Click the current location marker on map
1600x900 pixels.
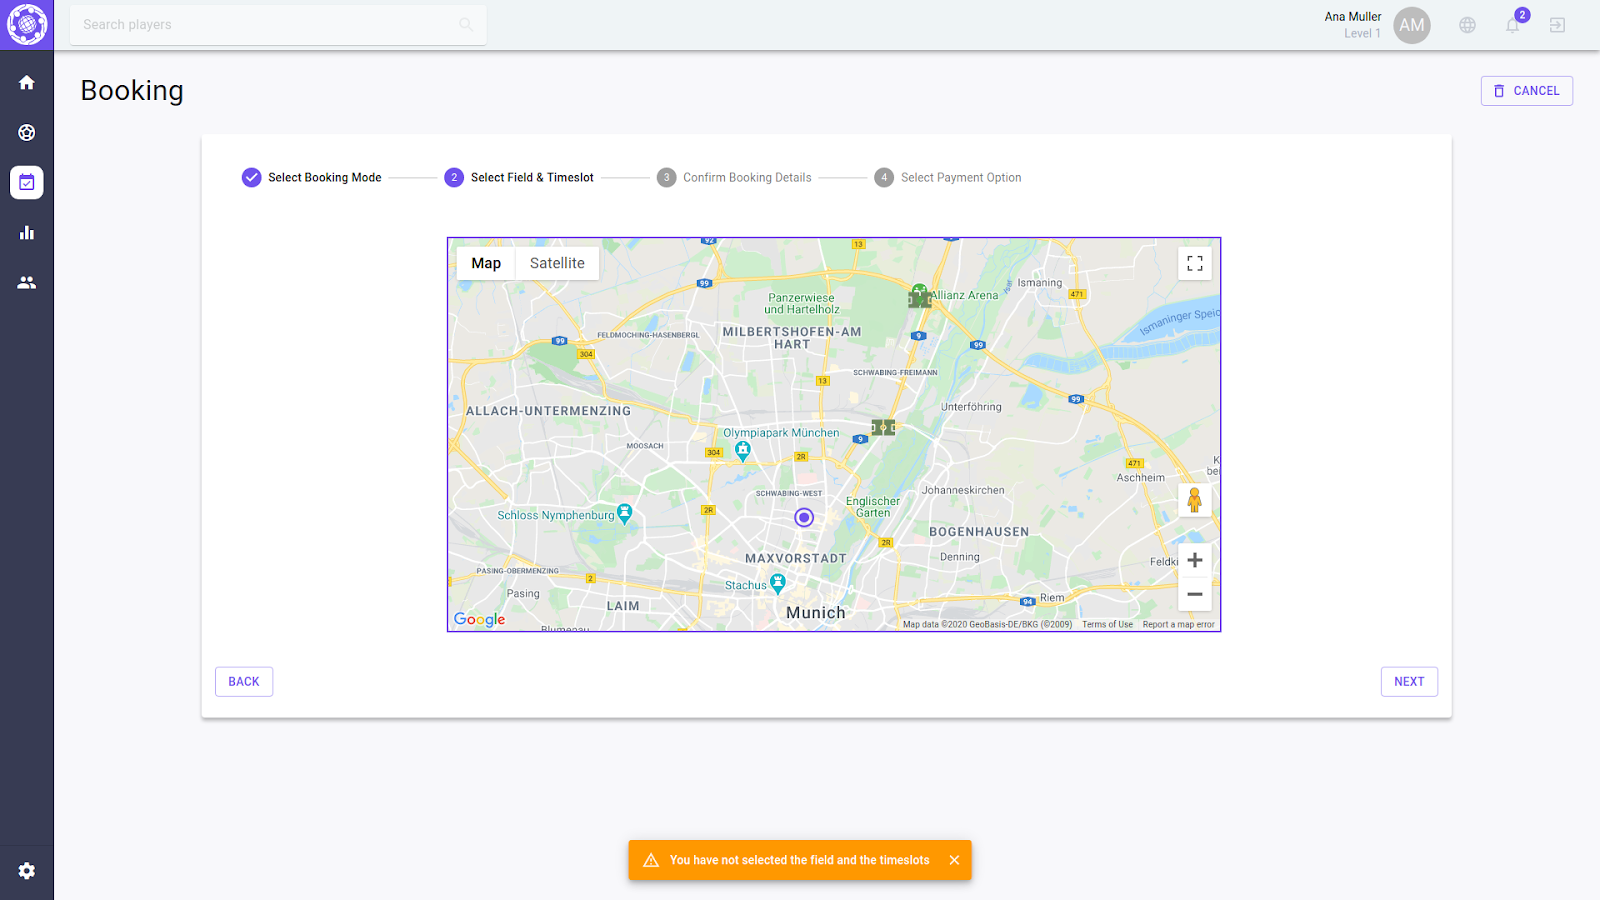(x=804, y=517)
